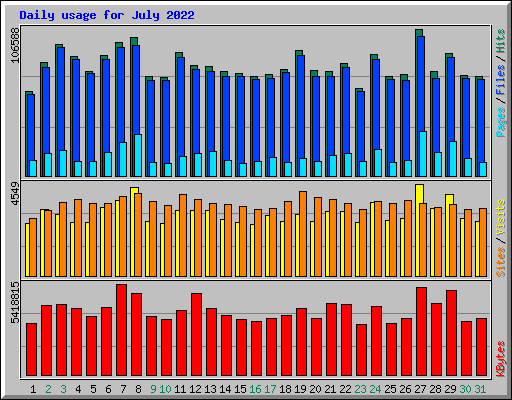Click the 'Daily usage for July 2022' title
Image resolution: width=512 pixels, height=400 pixels.
click(x=107, y=15)
